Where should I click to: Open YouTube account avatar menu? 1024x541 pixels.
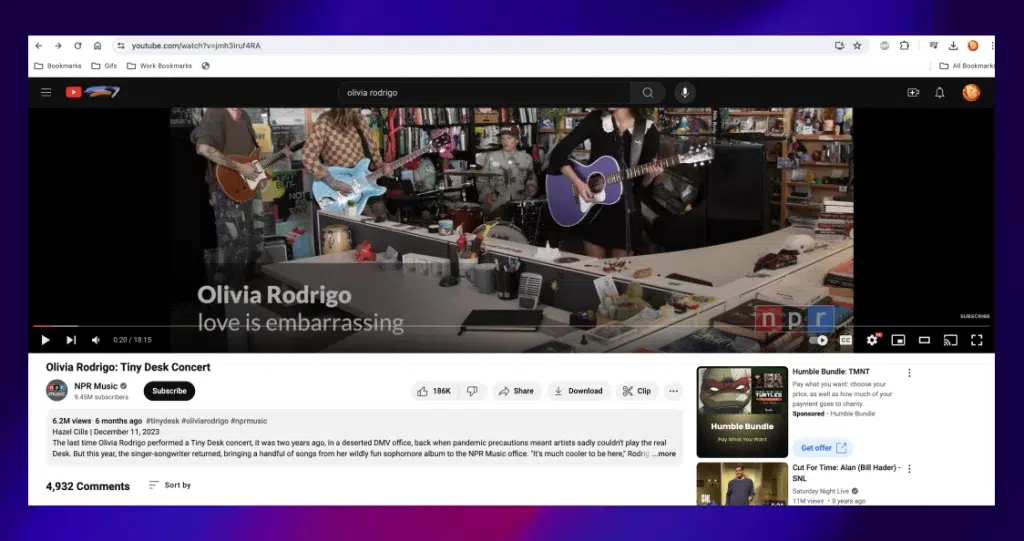point(971,93)
